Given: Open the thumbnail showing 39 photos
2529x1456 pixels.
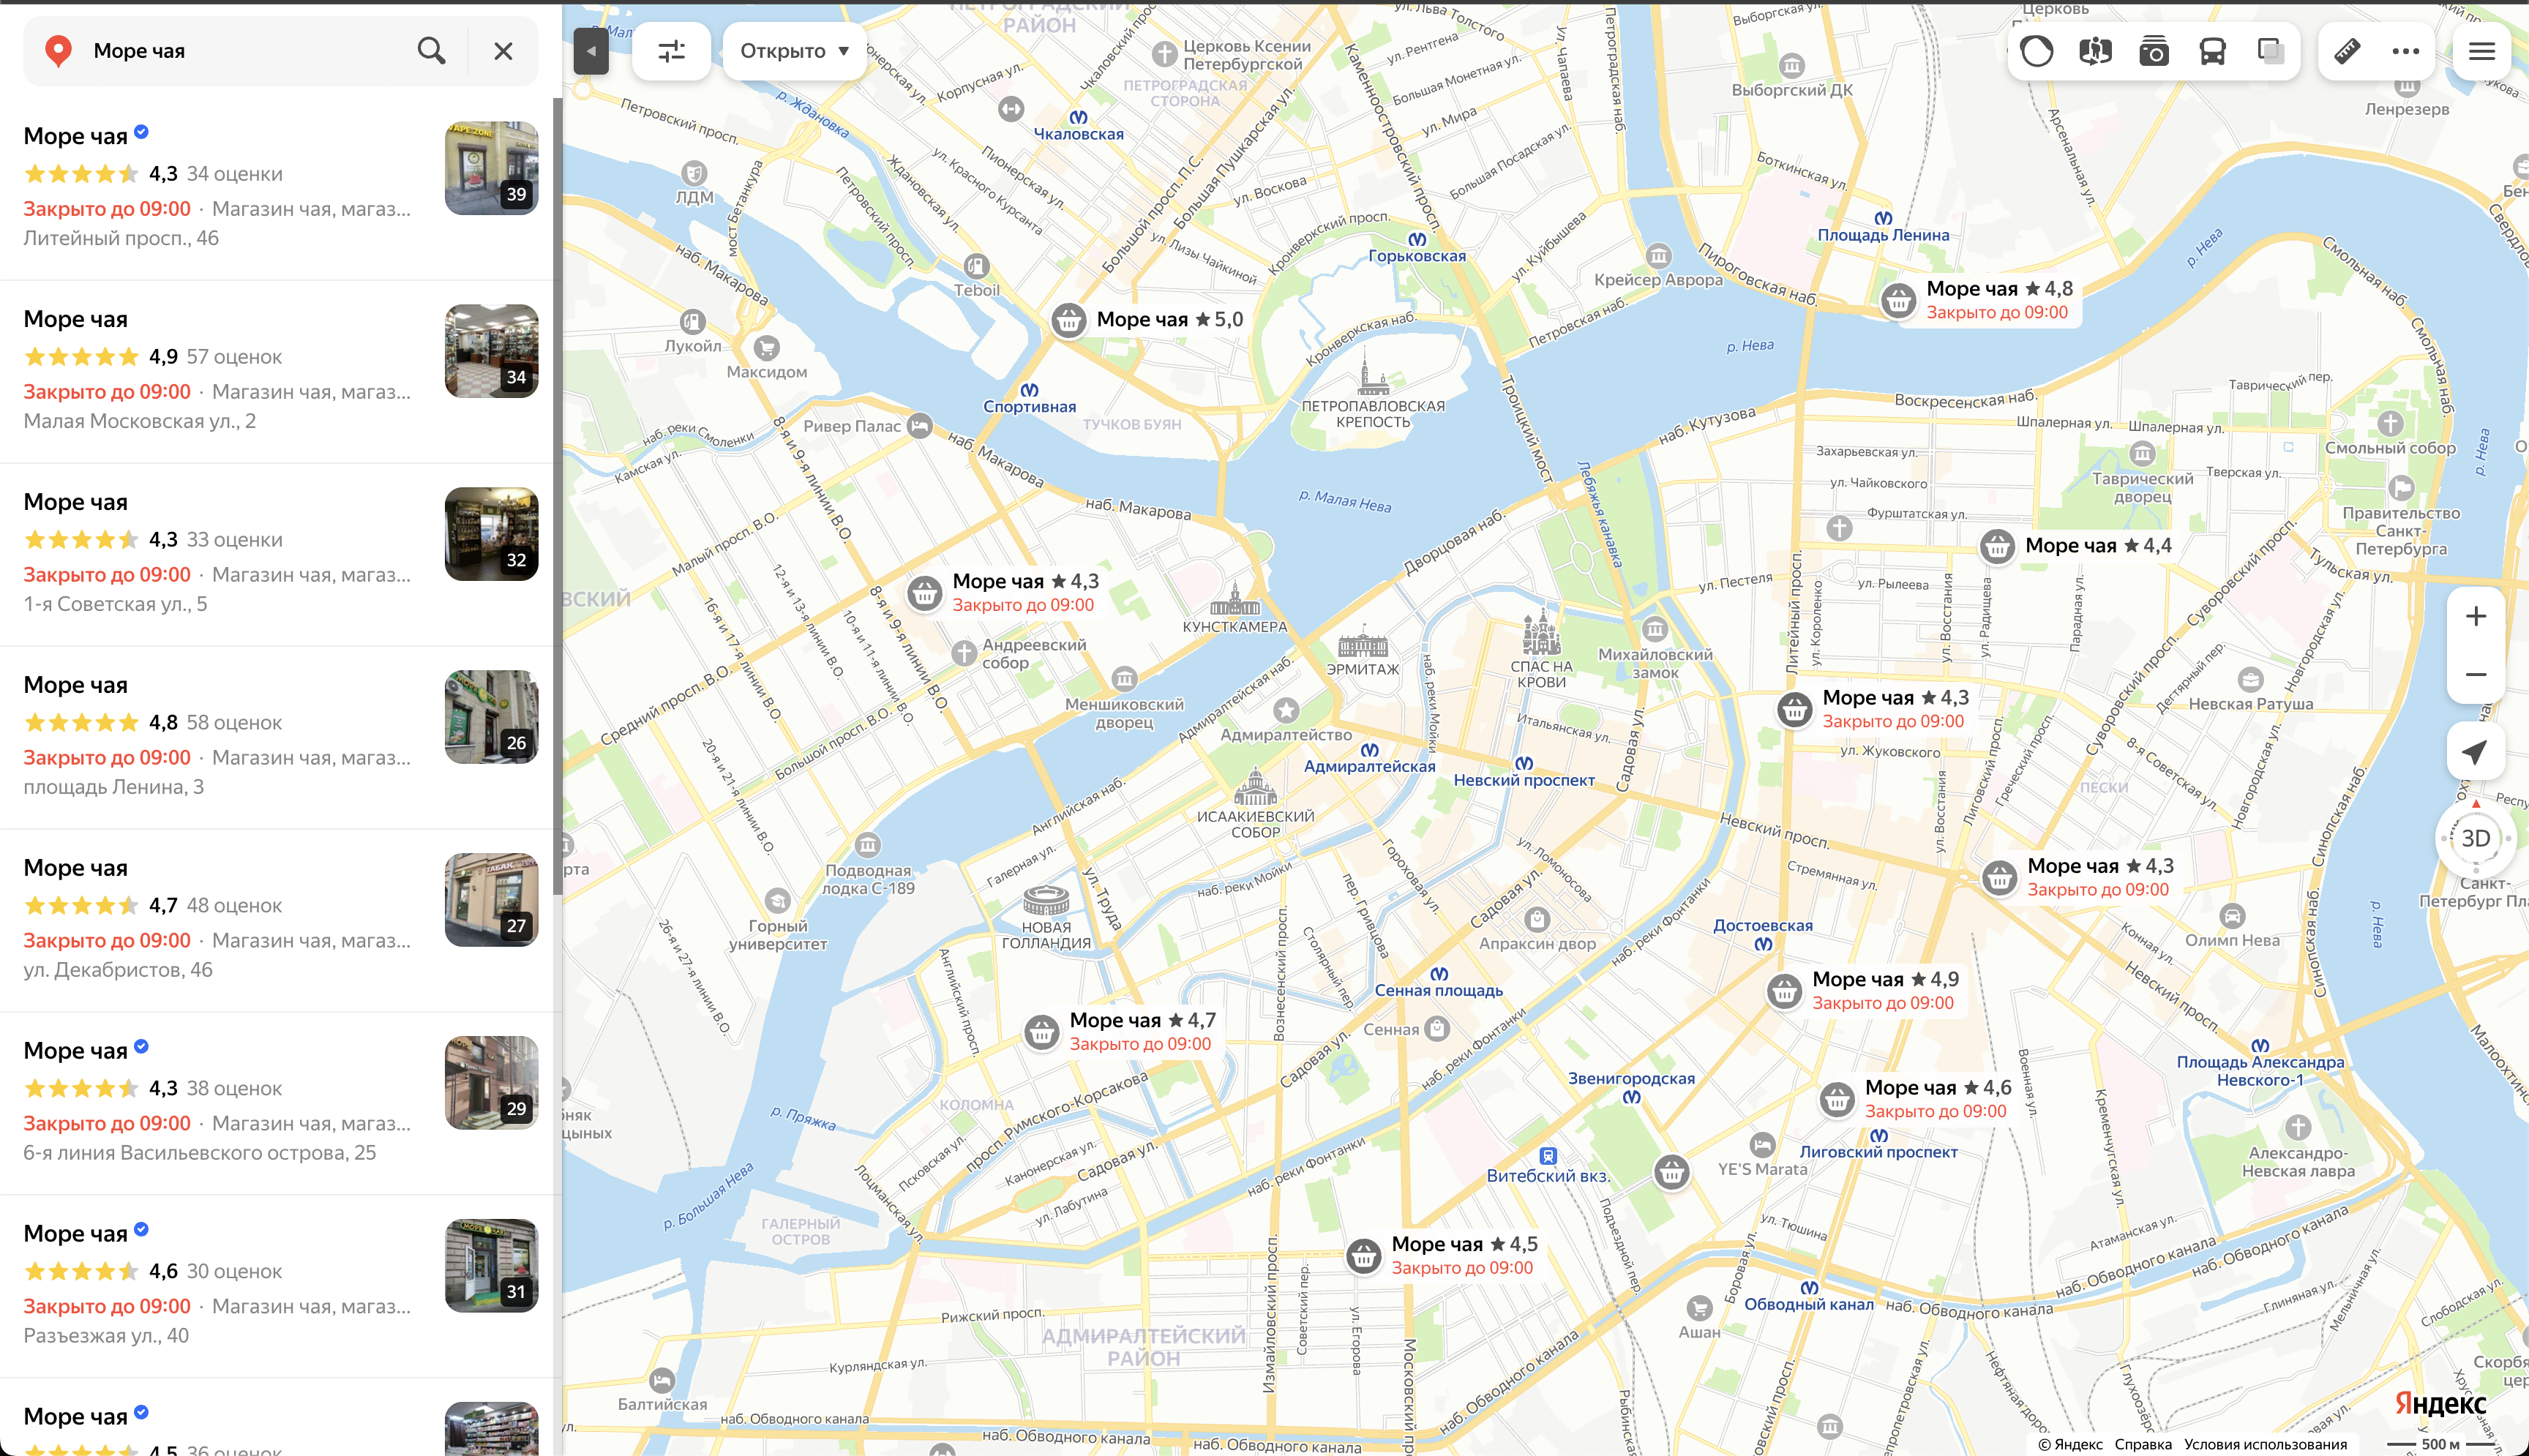Looking at the screenshot, I should pos(491,168).
